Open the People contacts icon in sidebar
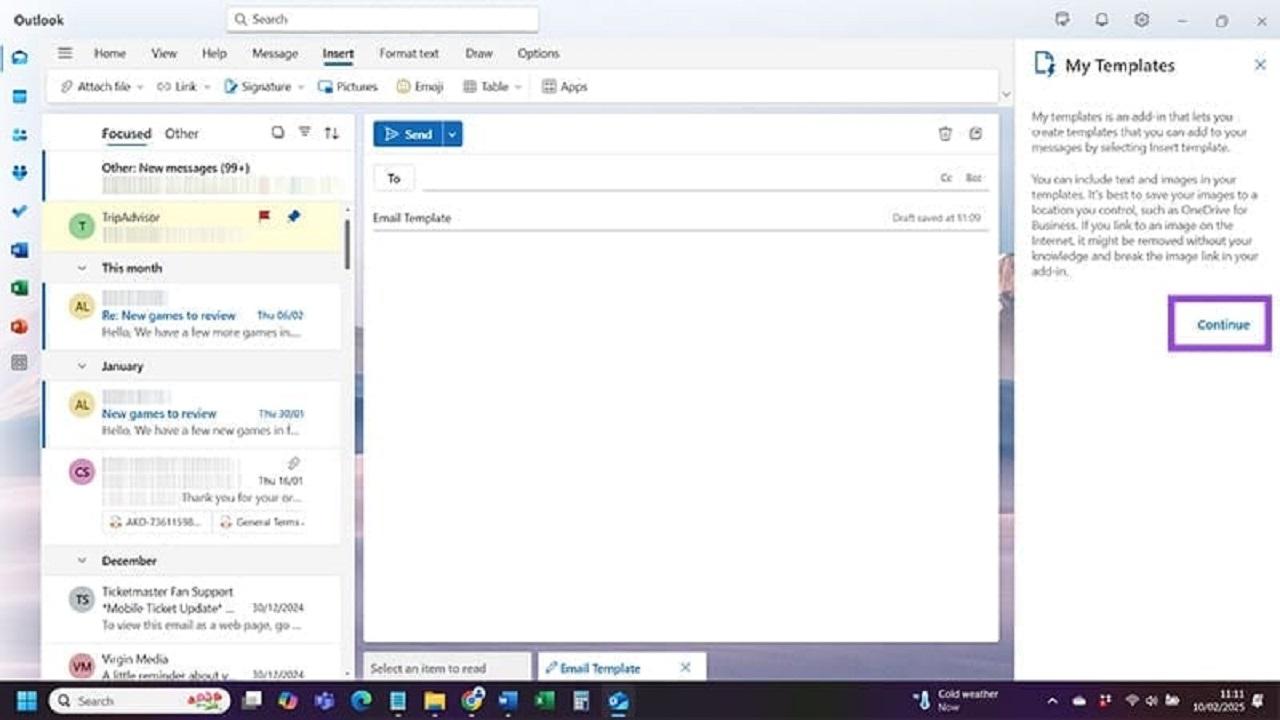The width and height of the screenshot is (1280, 720). pyautogui.click(x=19, y=135)
